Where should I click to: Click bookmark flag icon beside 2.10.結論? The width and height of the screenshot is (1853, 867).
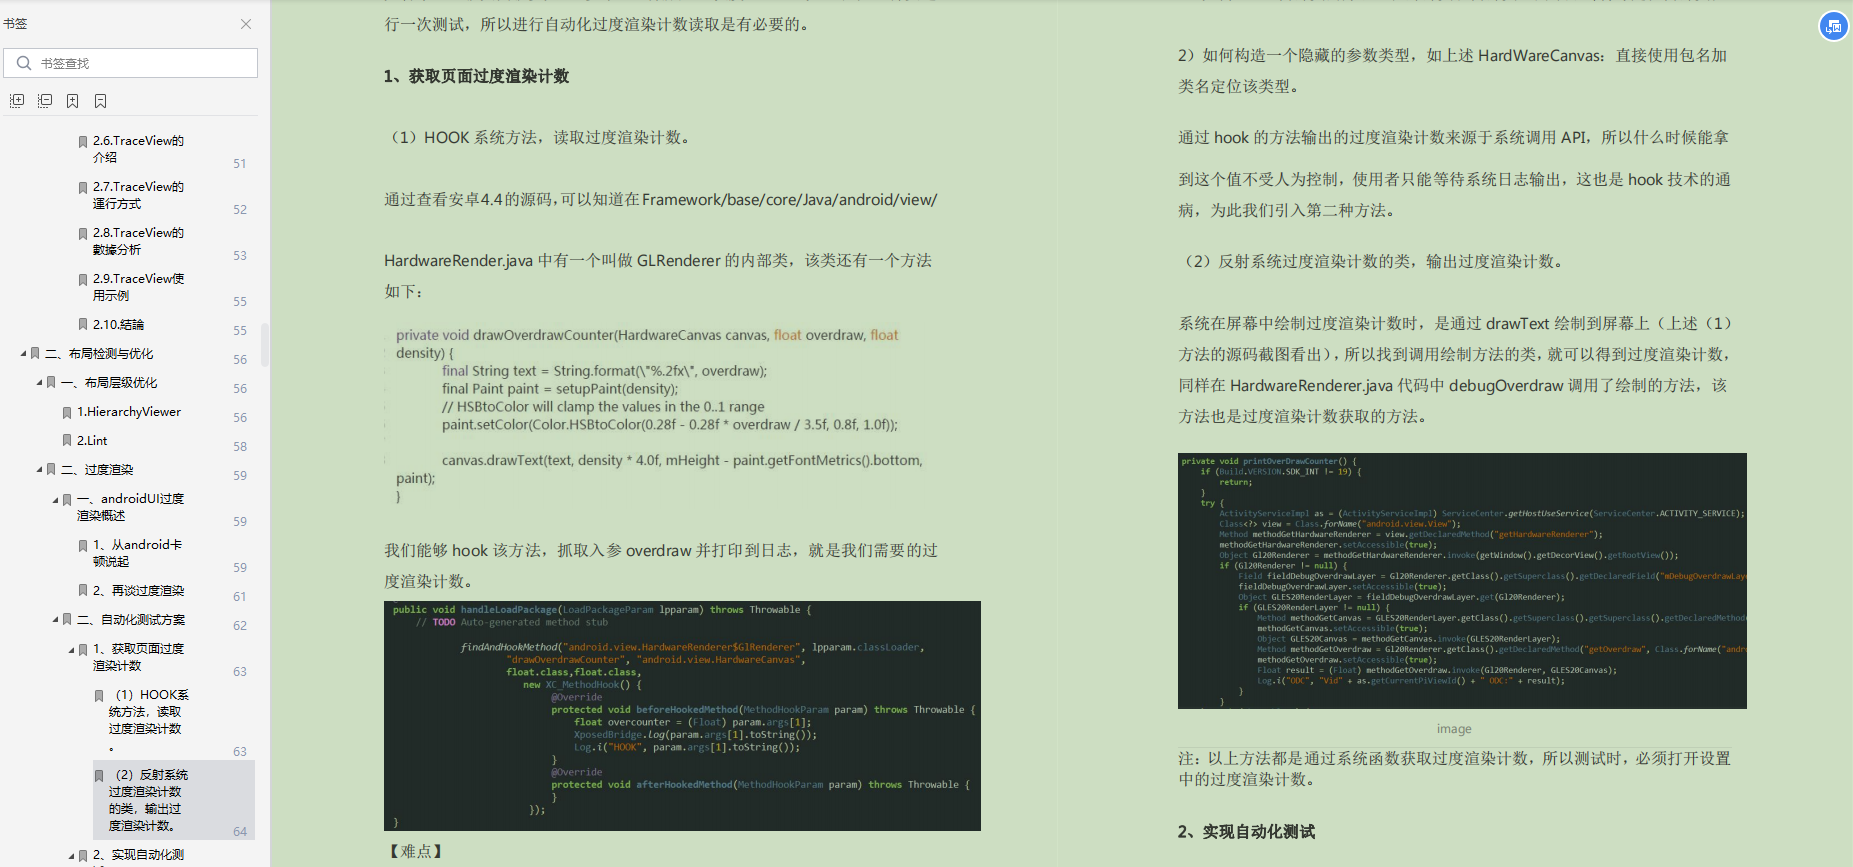pyautogui.click(x=82, y=324)
